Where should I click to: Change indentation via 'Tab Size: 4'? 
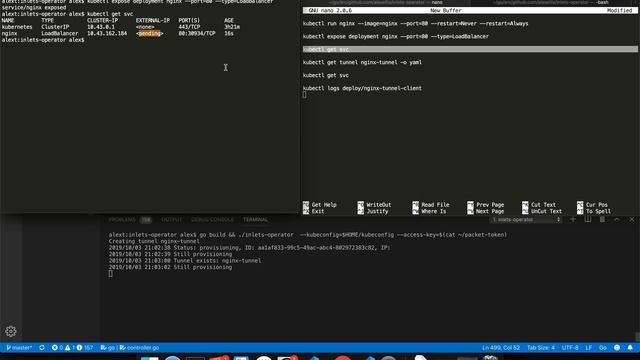click(x=541, y=348)
